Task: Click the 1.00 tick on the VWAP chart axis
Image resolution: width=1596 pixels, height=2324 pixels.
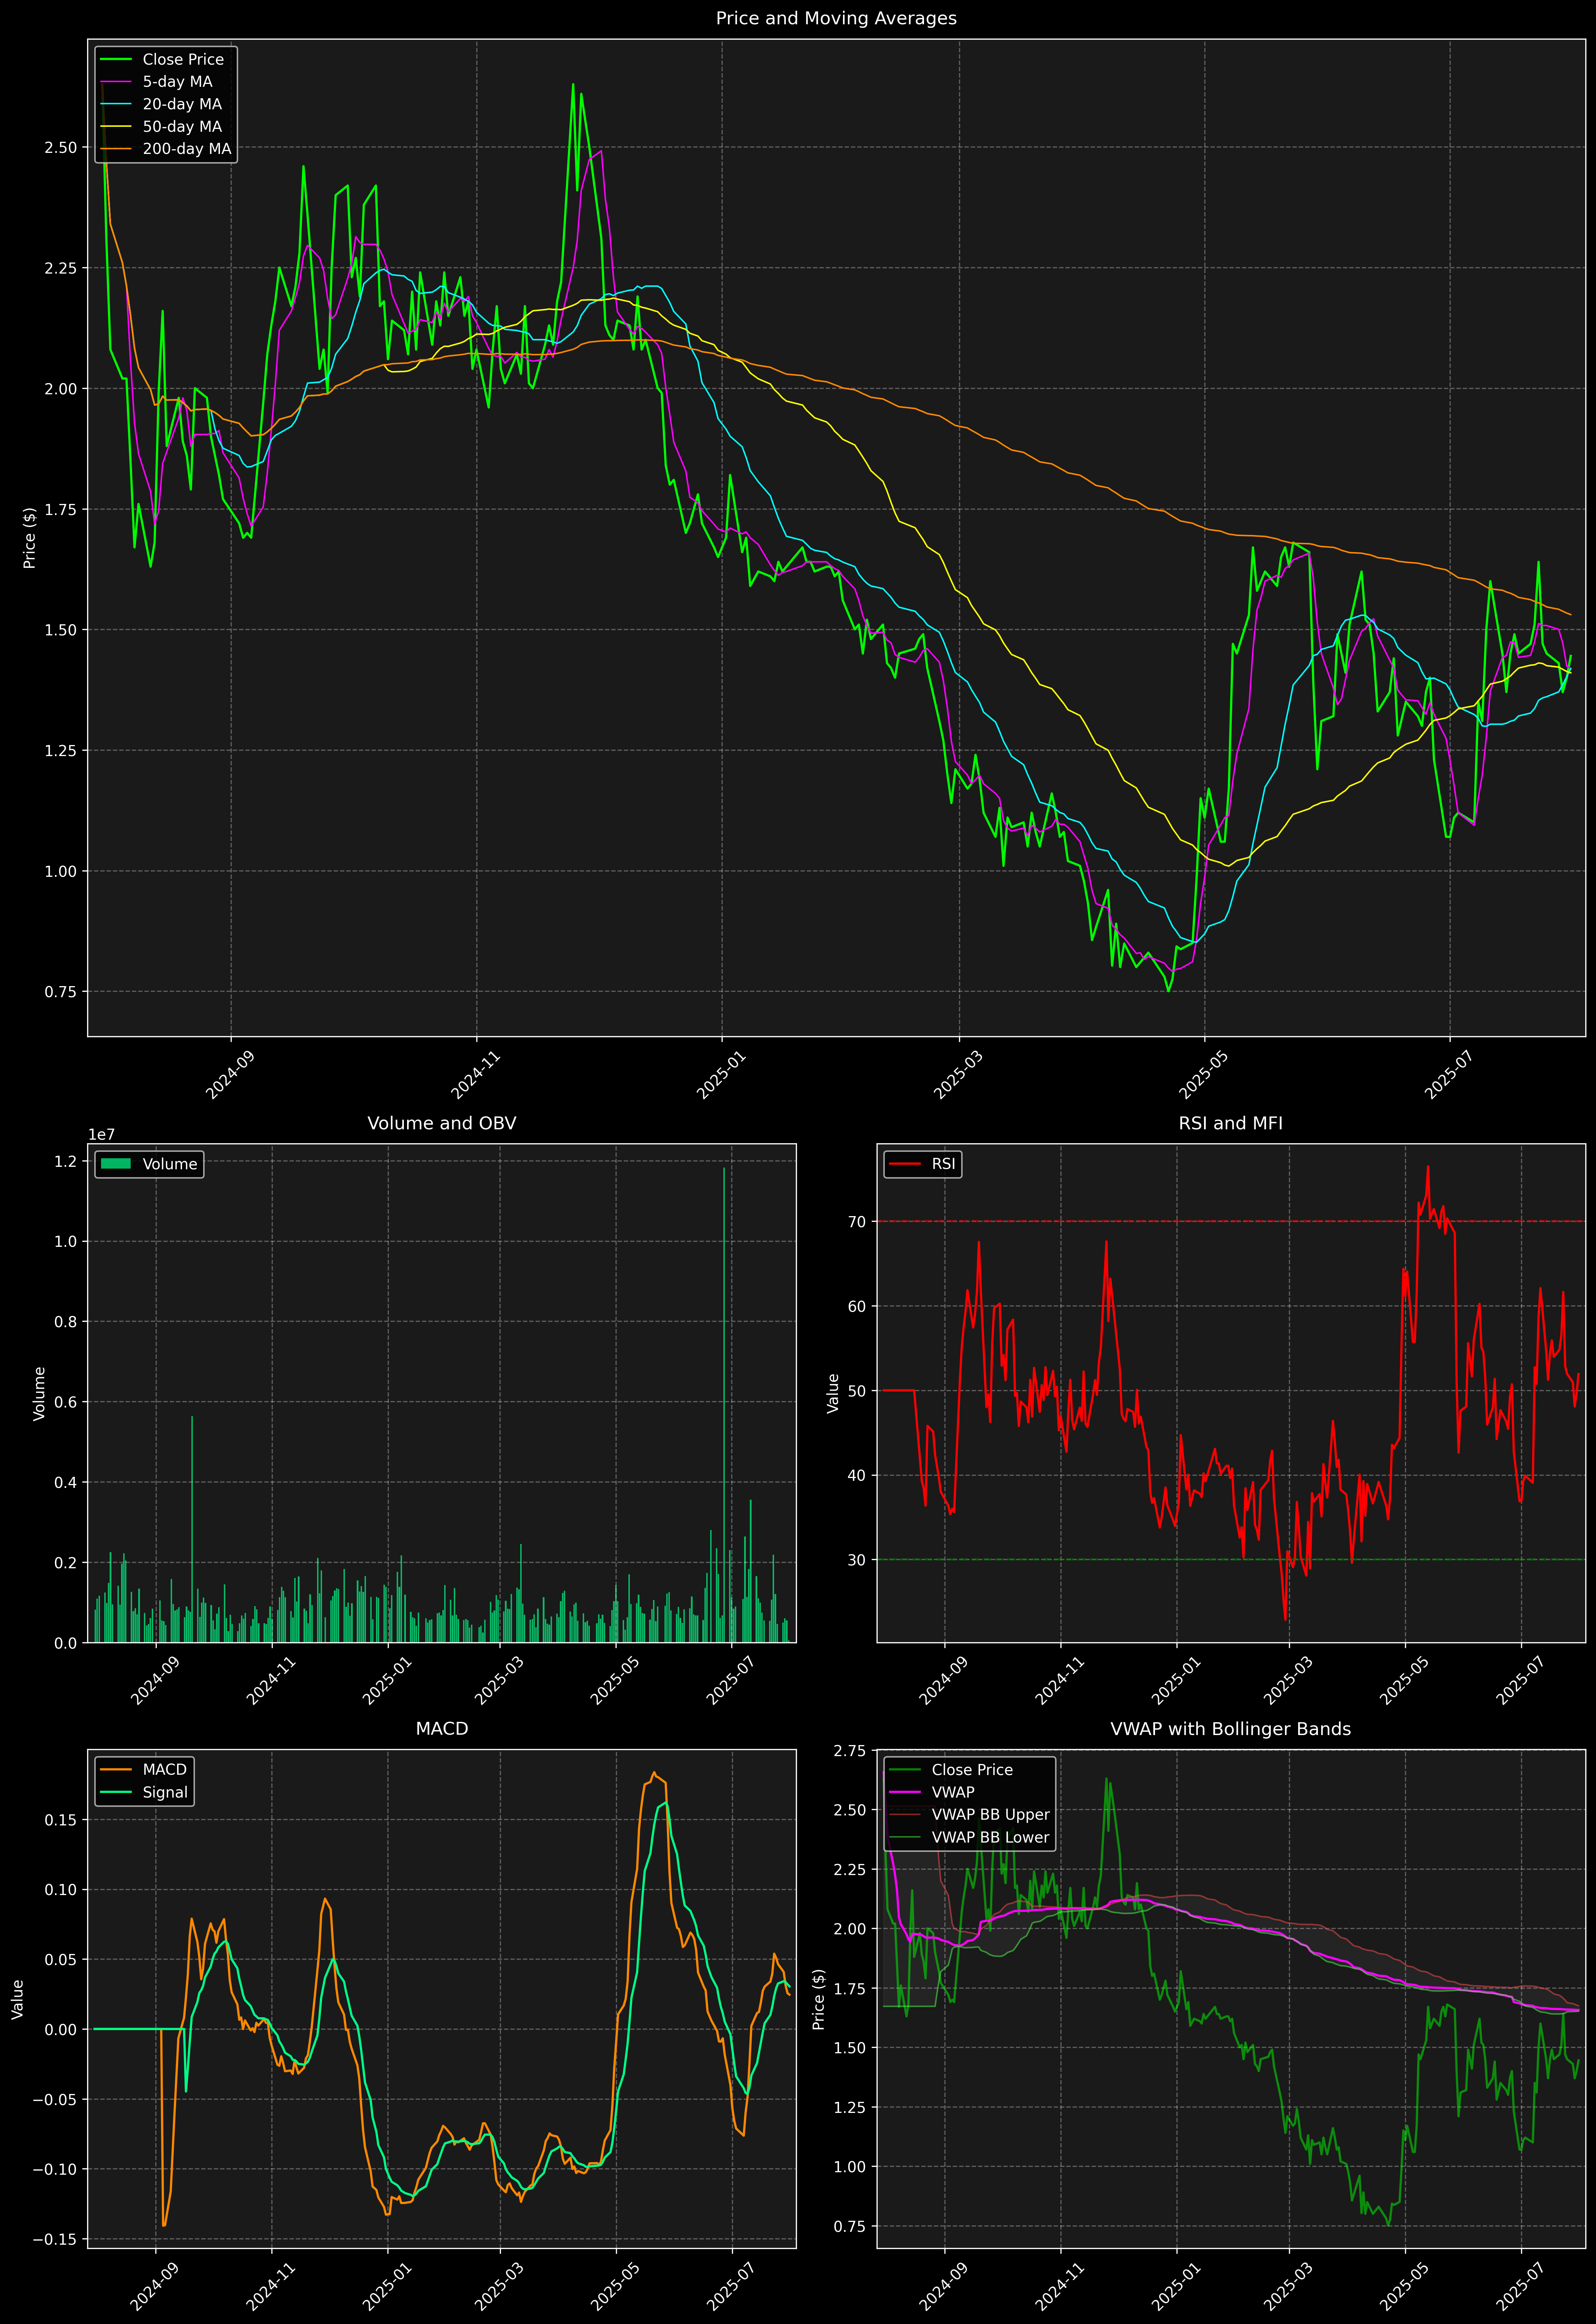Action: [850, 2166]
